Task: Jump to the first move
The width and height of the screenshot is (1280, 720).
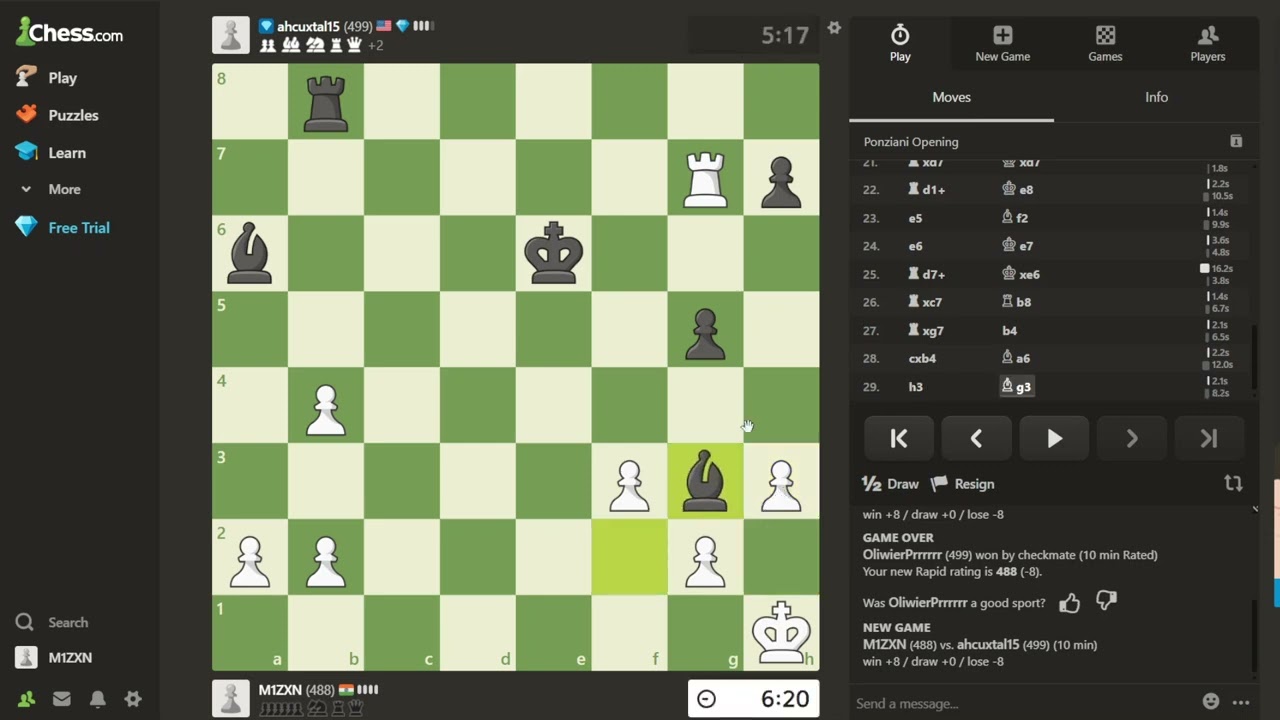Action: (899, 438)
